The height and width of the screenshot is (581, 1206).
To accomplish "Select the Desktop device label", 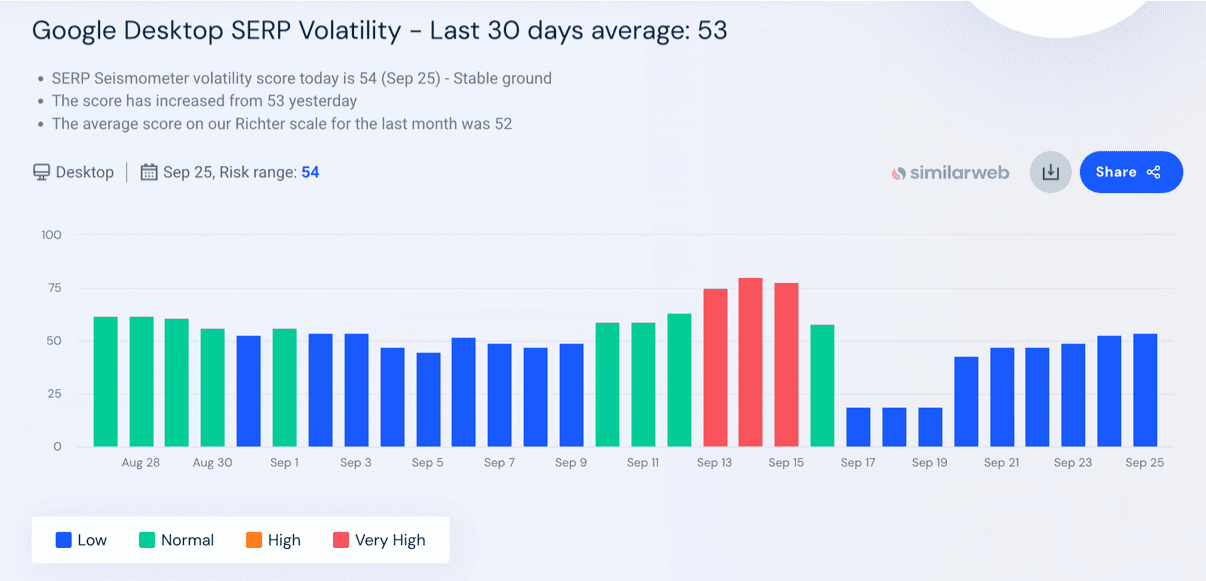I will point(85,172).
